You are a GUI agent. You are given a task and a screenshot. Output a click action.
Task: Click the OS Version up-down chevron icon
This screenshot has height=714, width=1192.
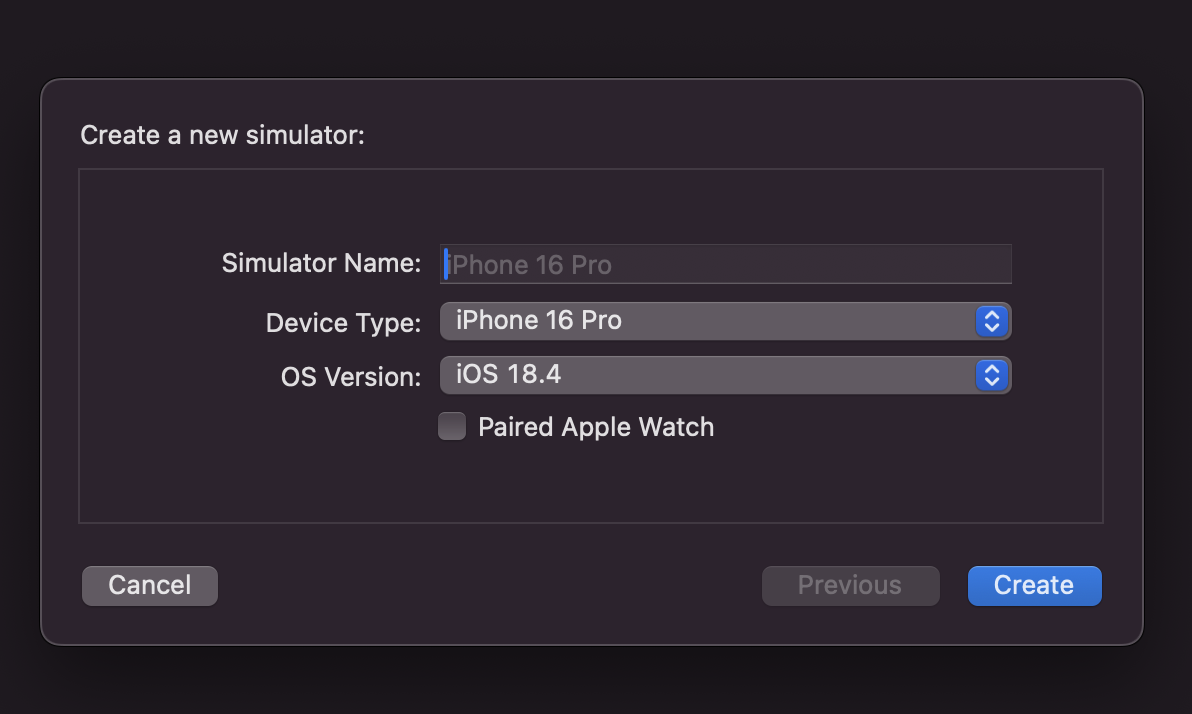coord(991,375)
